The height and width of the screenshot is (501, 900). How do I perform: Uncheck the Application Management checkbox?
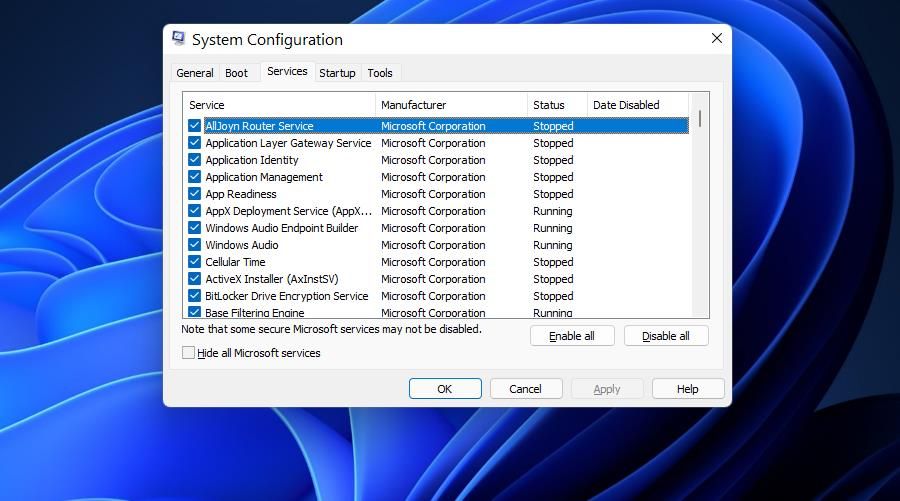click(x=194, y=177)
